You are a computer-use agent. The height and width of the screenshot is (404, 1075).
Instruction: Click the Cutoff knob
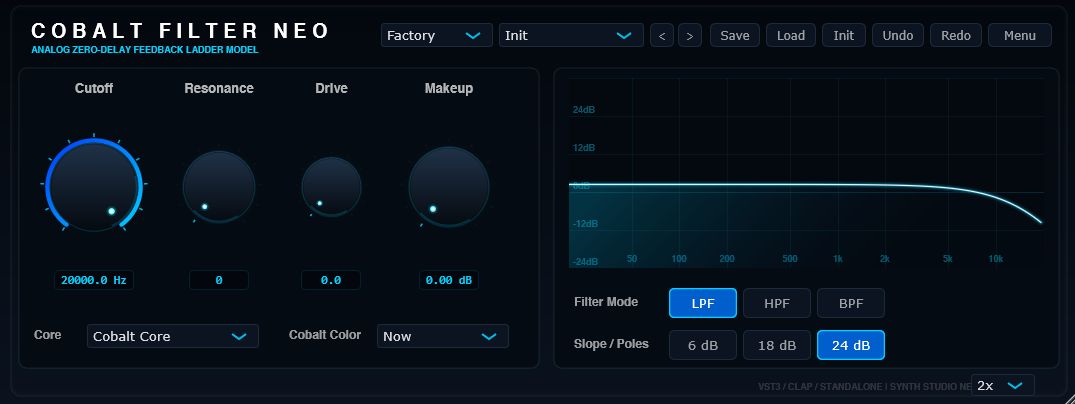94,186
